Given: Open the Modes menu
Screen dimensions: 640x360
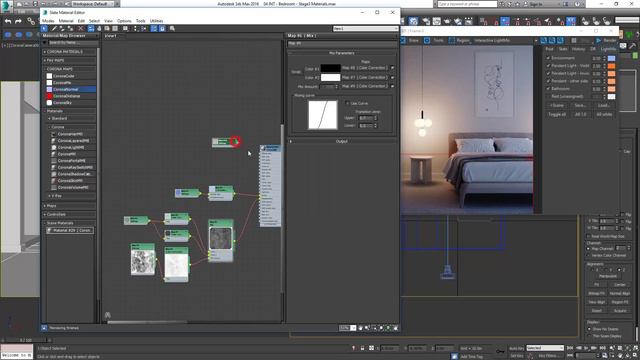Looking at the screenshot, I should point(48,21).
